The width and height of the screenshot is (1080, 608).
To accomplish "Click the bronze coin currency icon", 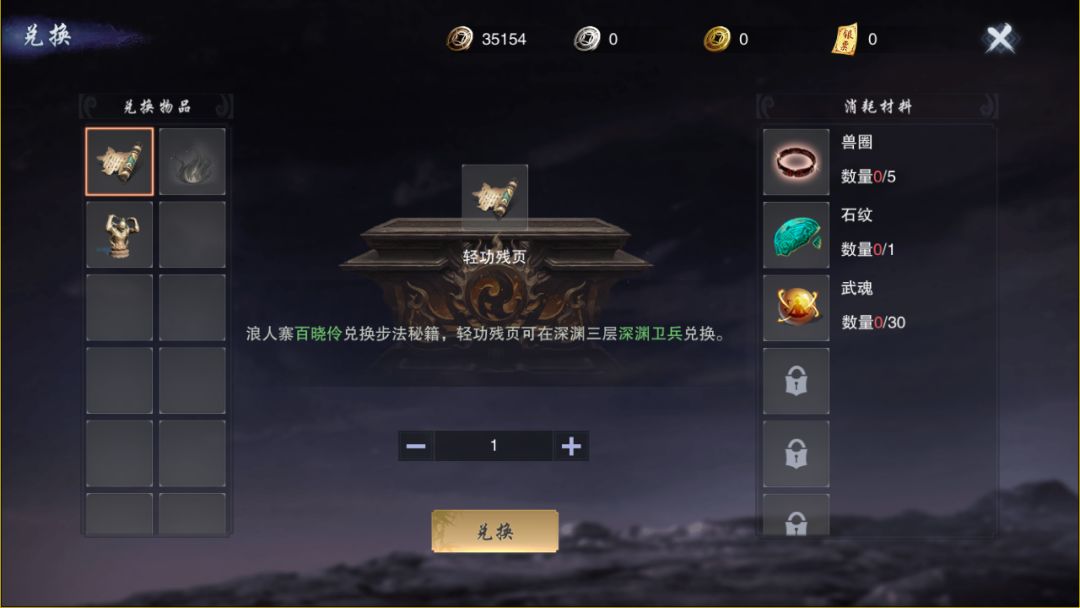I will tap(459, 39).
